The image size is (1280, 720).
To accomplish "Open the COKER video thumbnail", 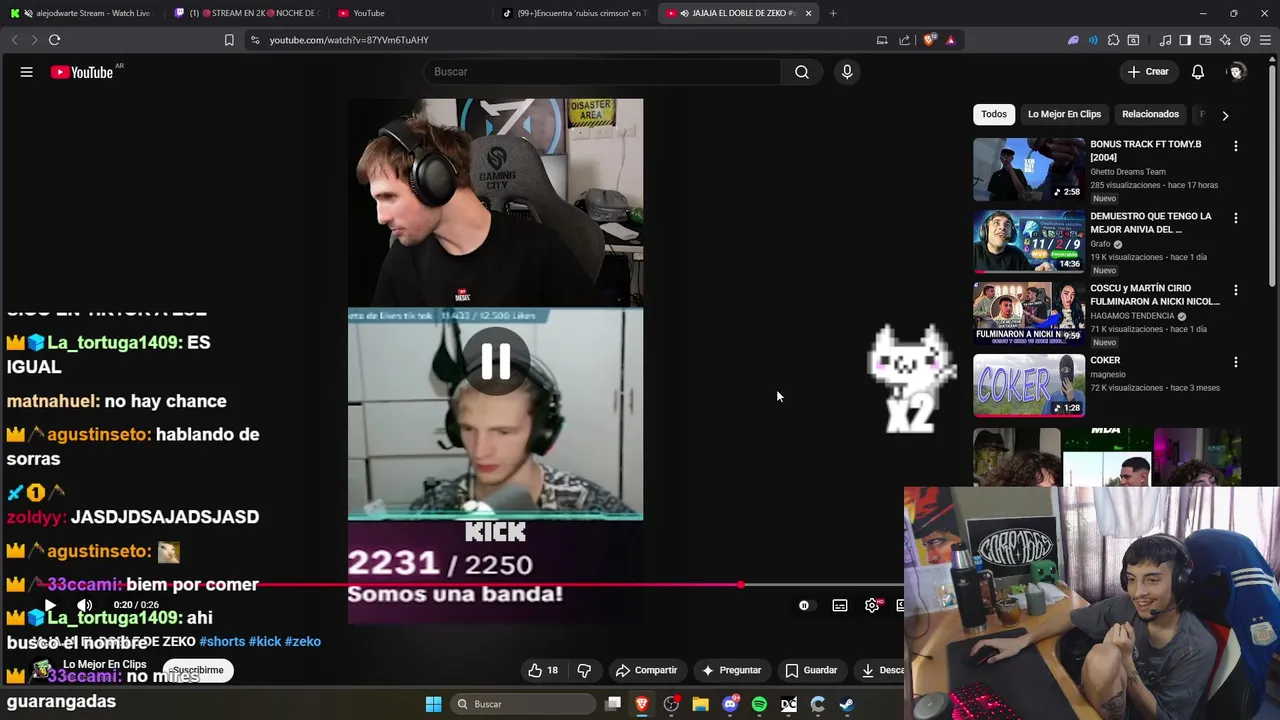I will (1028, 385).
